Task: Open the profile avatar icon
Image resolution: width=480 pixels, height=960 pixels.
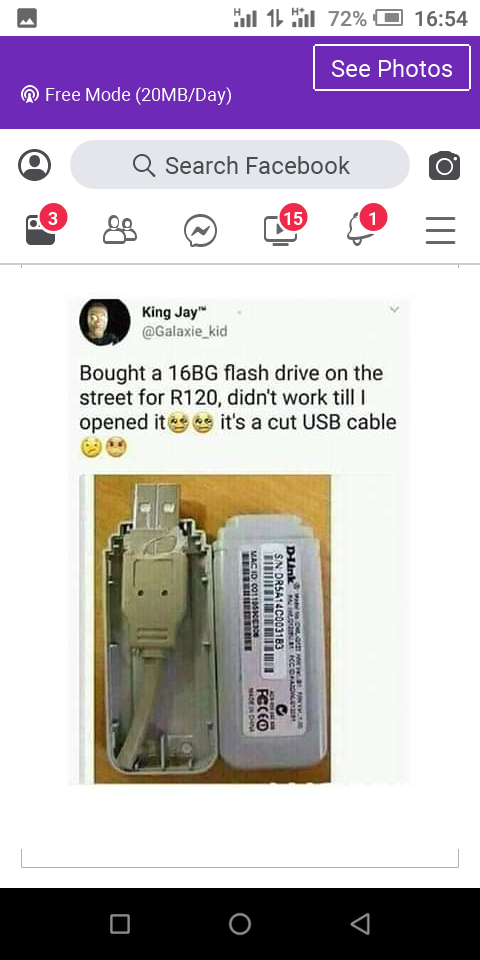Action: point(34,165)
